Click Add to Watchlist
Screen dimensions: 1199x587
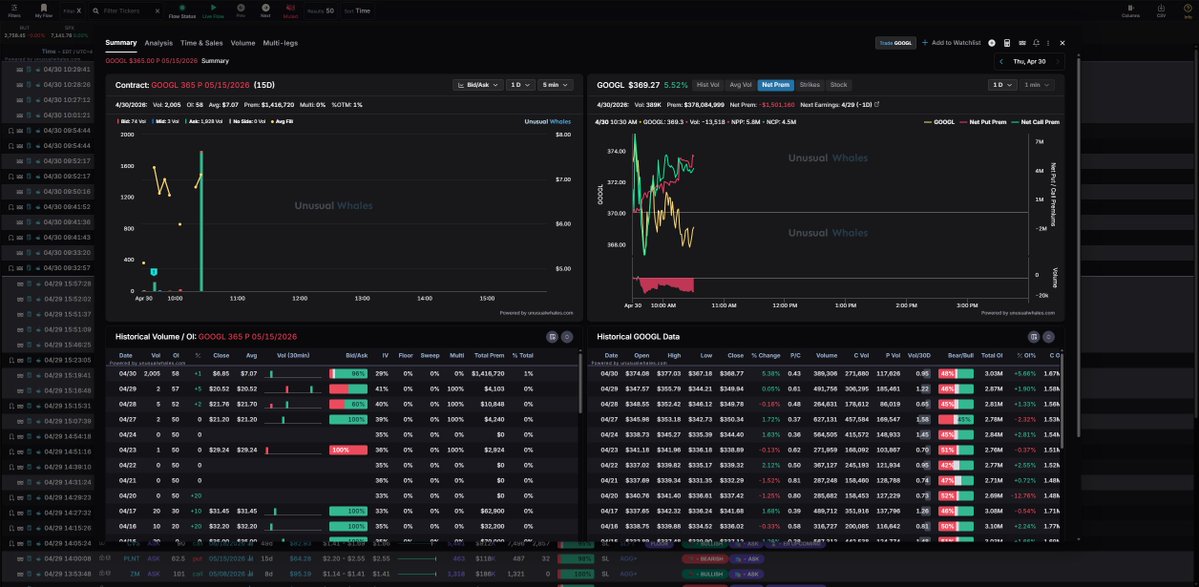(951, 43)
